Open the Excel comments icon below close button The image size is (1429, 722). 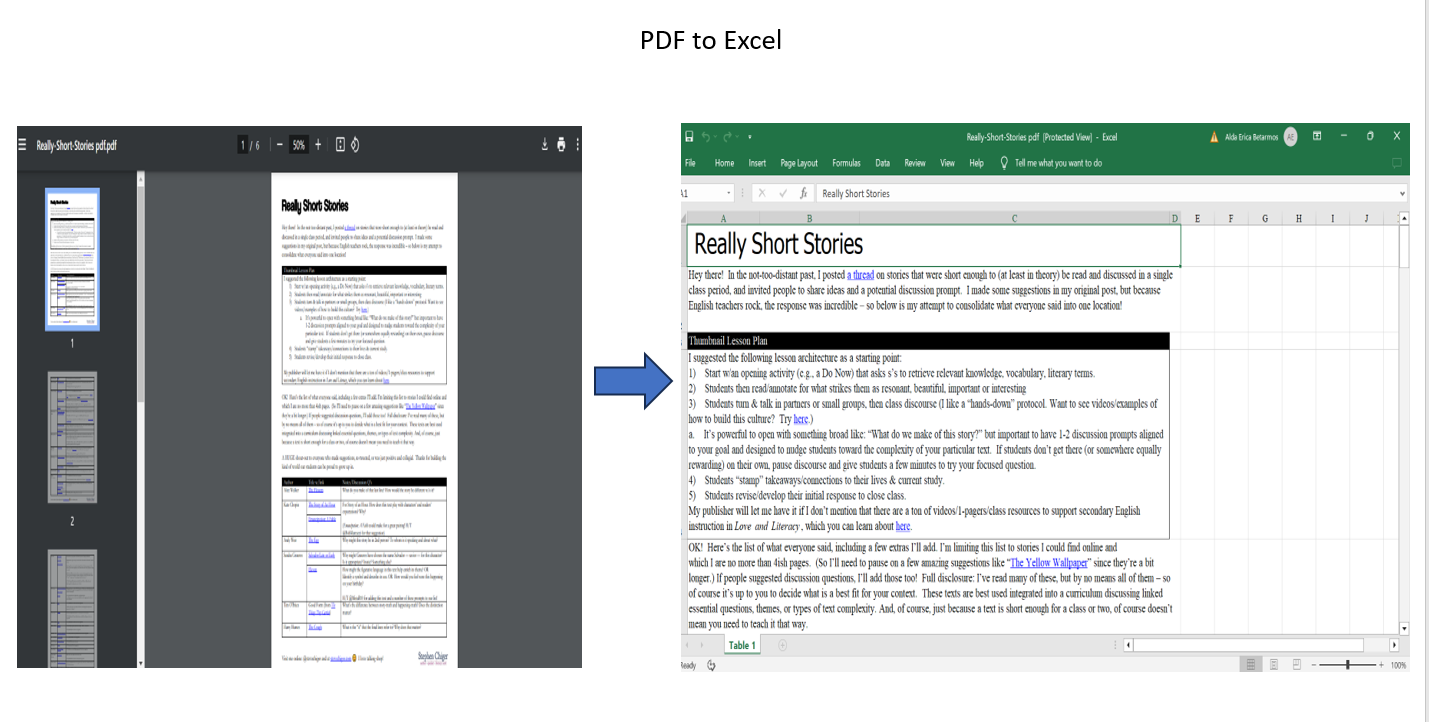[x=1397, y=162]
